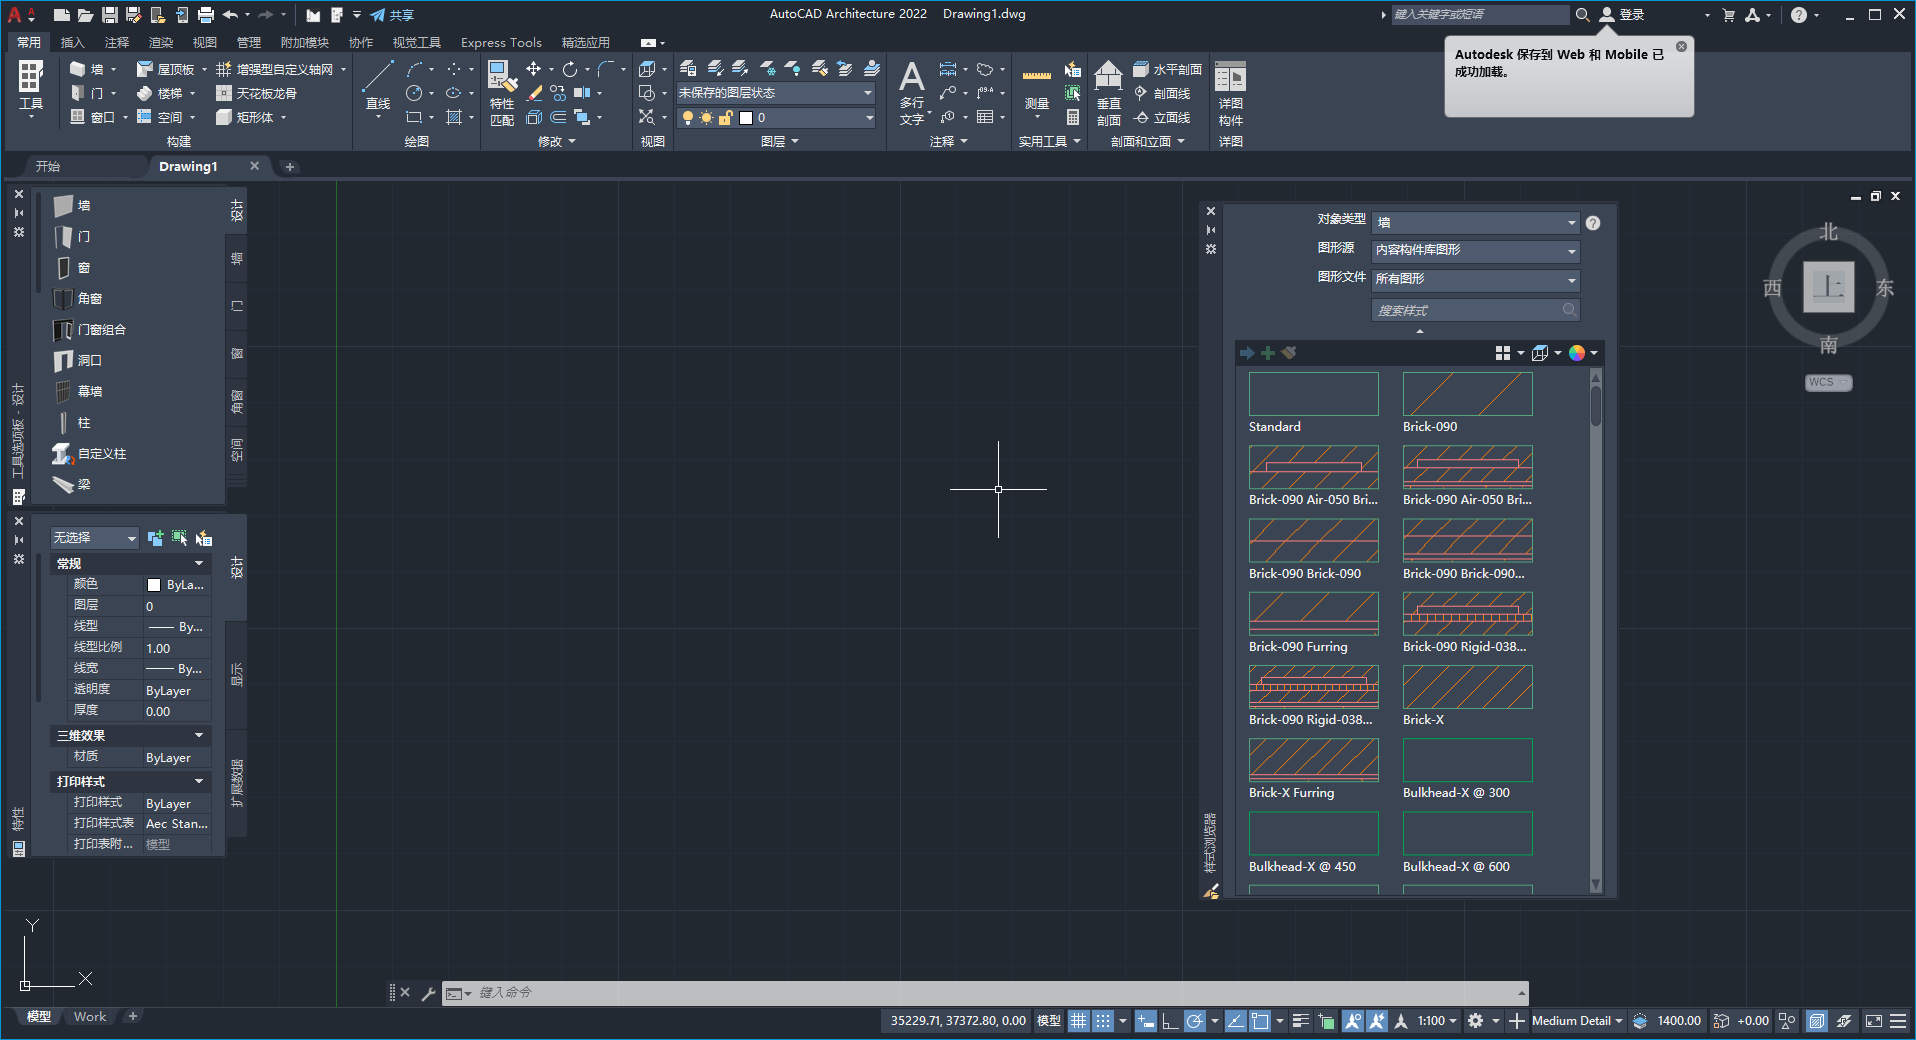This screenshot has height=1040, width=1916.
Task: Expand the 图形文件 dropdown showing 所有图形
Action: click(1476, 279)
